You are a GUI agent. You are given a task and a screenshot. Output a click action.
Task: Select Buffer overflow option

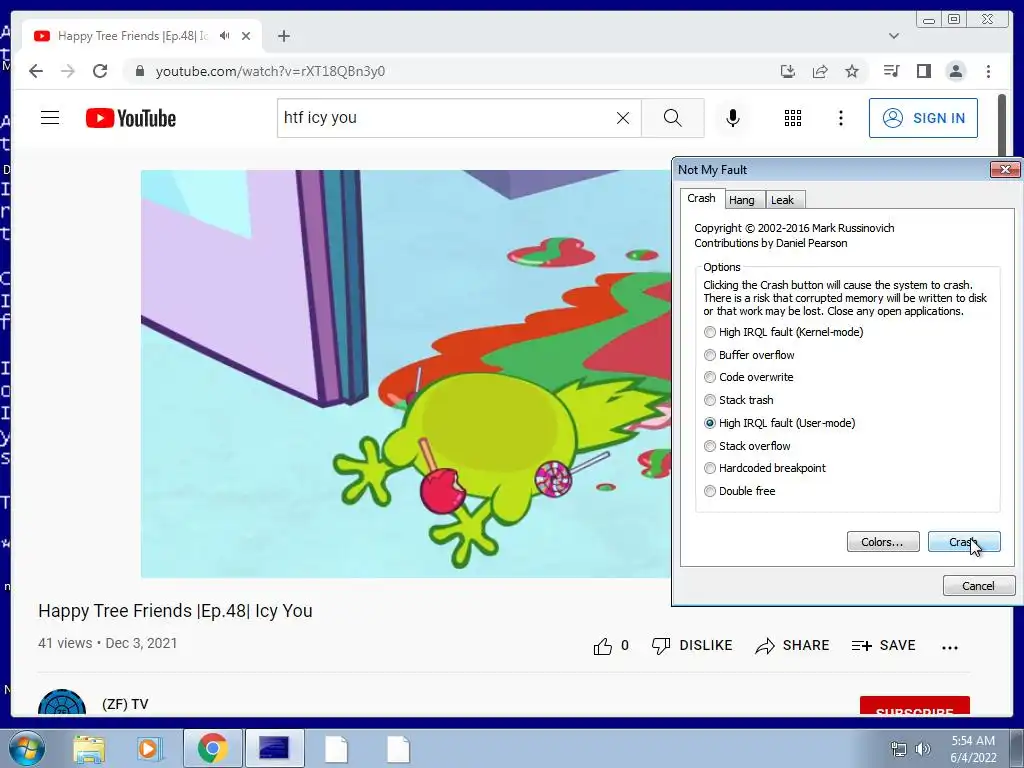[x=749, y=355]
